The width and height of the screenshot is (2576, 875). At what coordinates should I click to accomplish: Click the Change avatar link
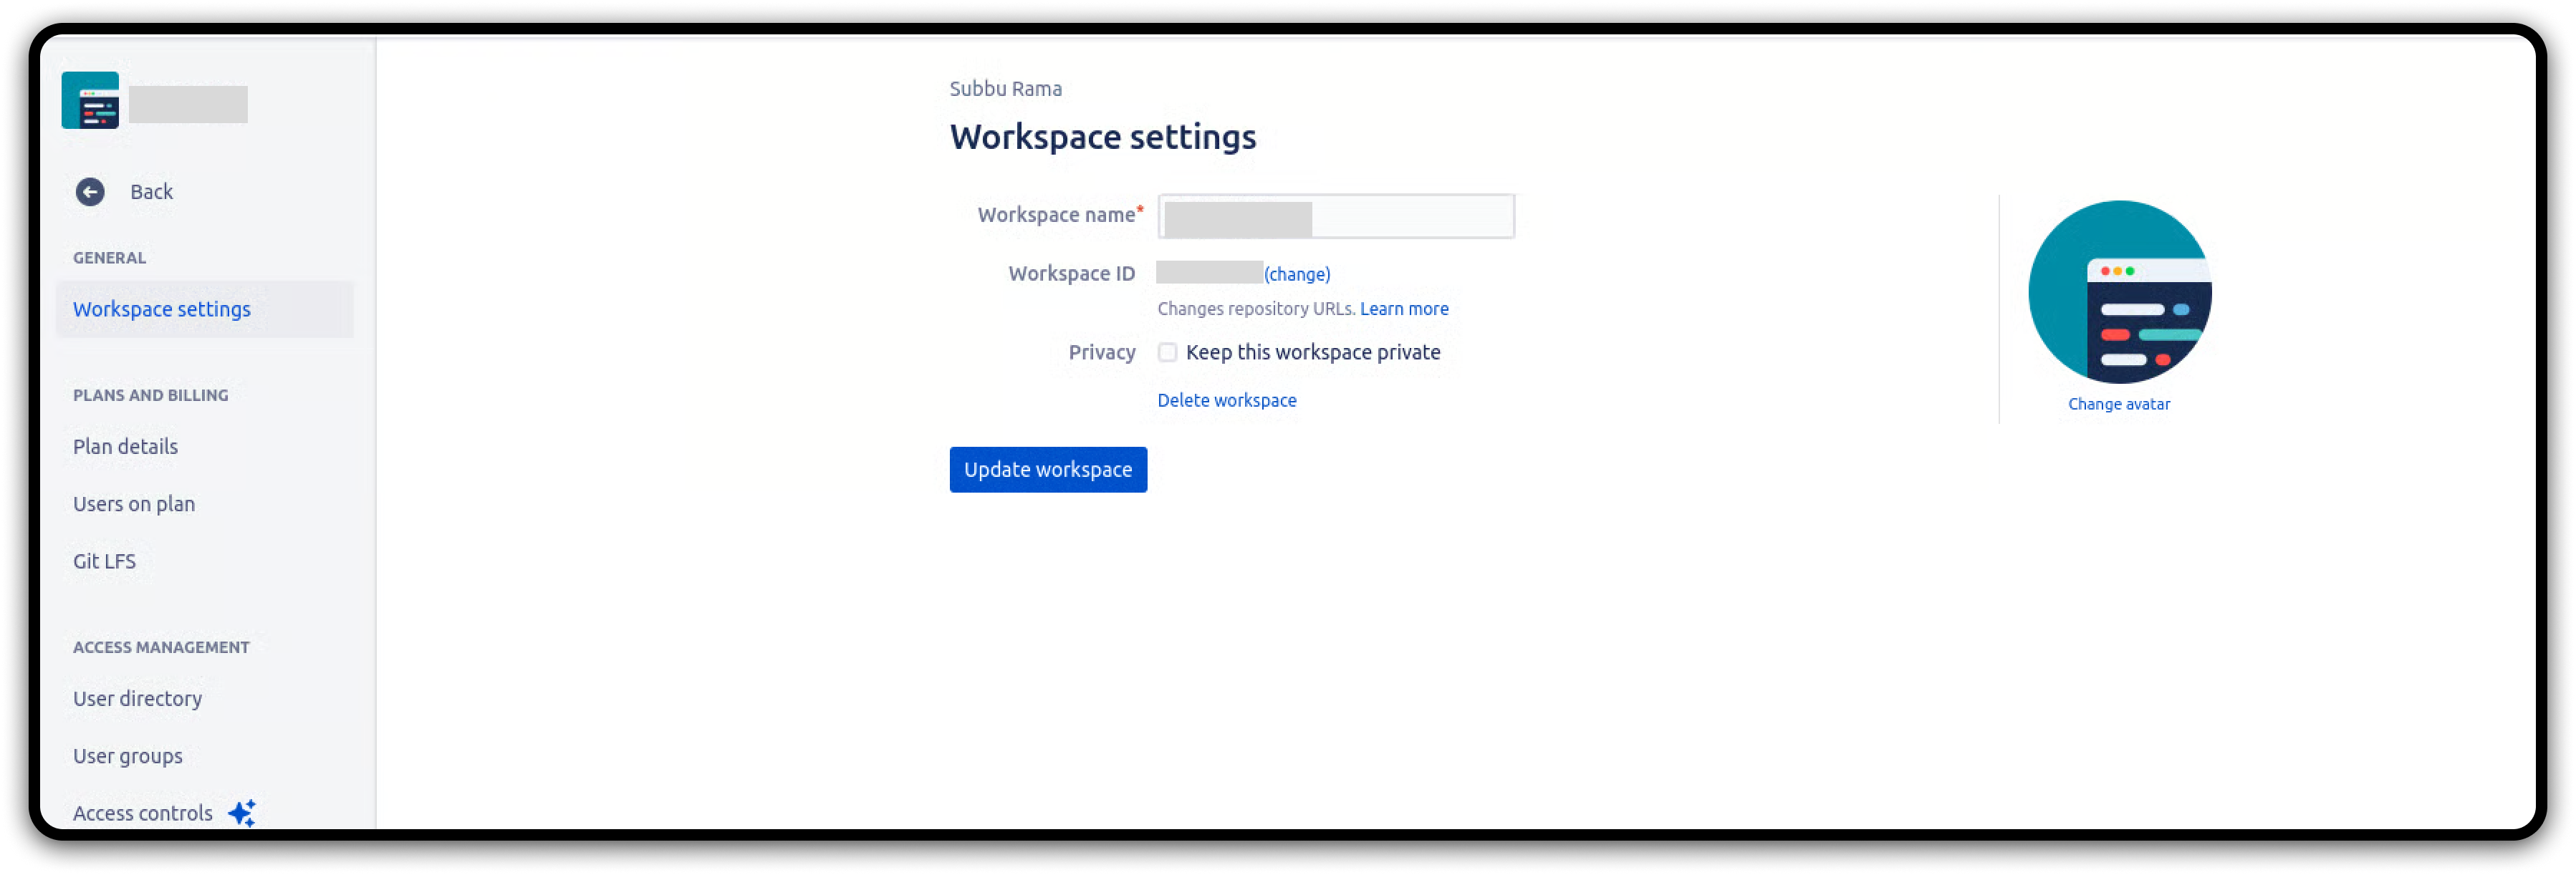tap(2118, 404)
